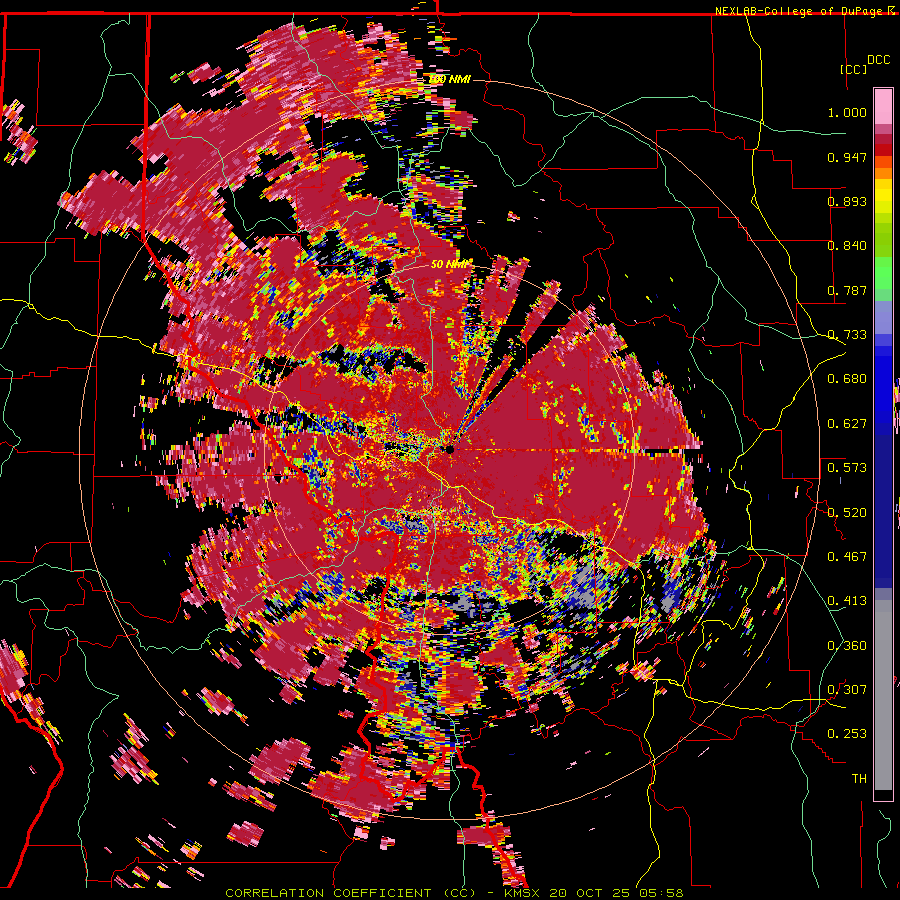The height and width of the screenshot is (900, 900).
Task: Pick the yellow band on the color scale
Action: tap(883, 196)
